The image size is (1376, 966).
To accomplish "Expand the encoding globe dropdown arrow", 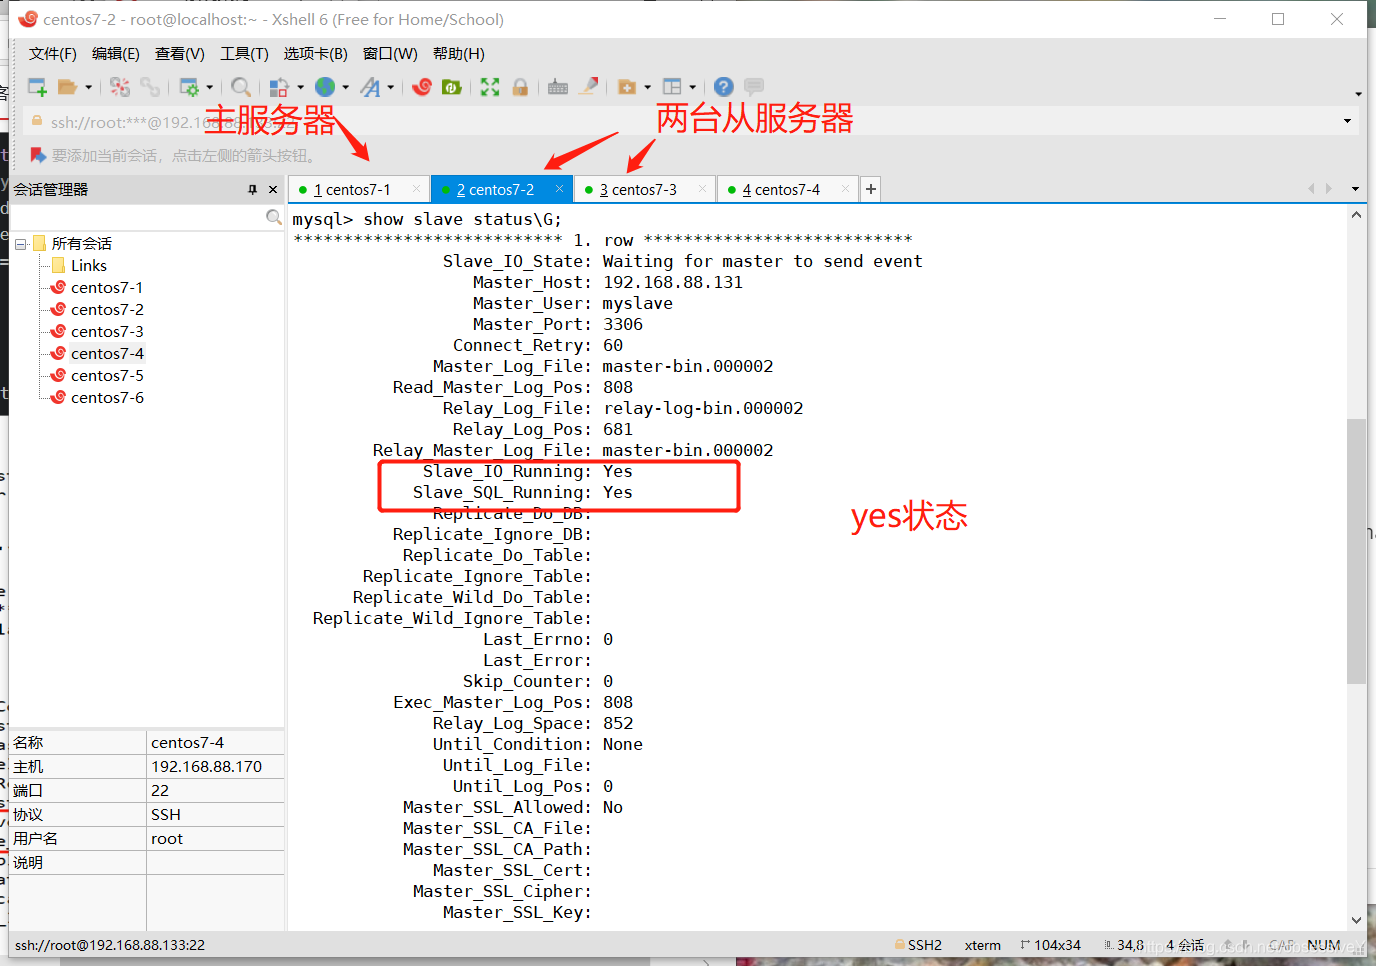I will click(x=346, y=87).
